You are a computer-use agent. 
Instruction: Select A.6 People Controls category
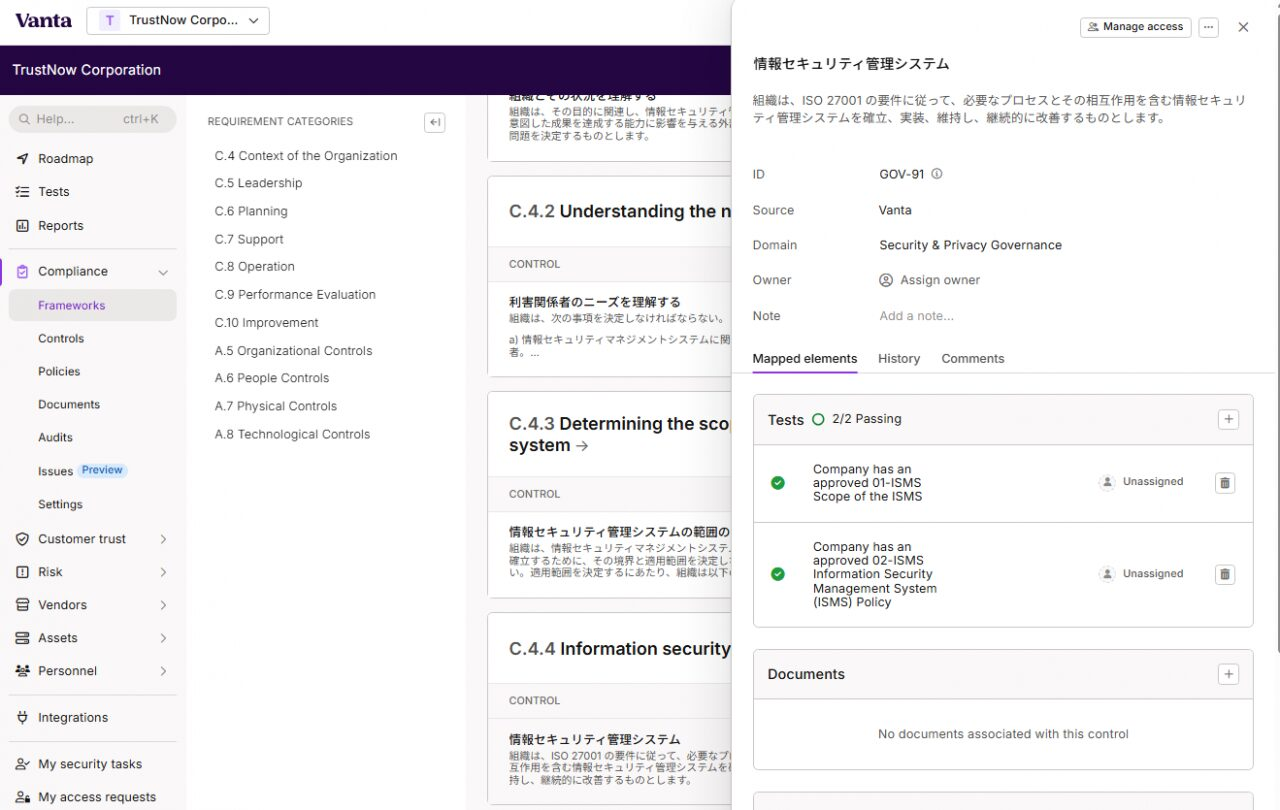click(271, 378)
